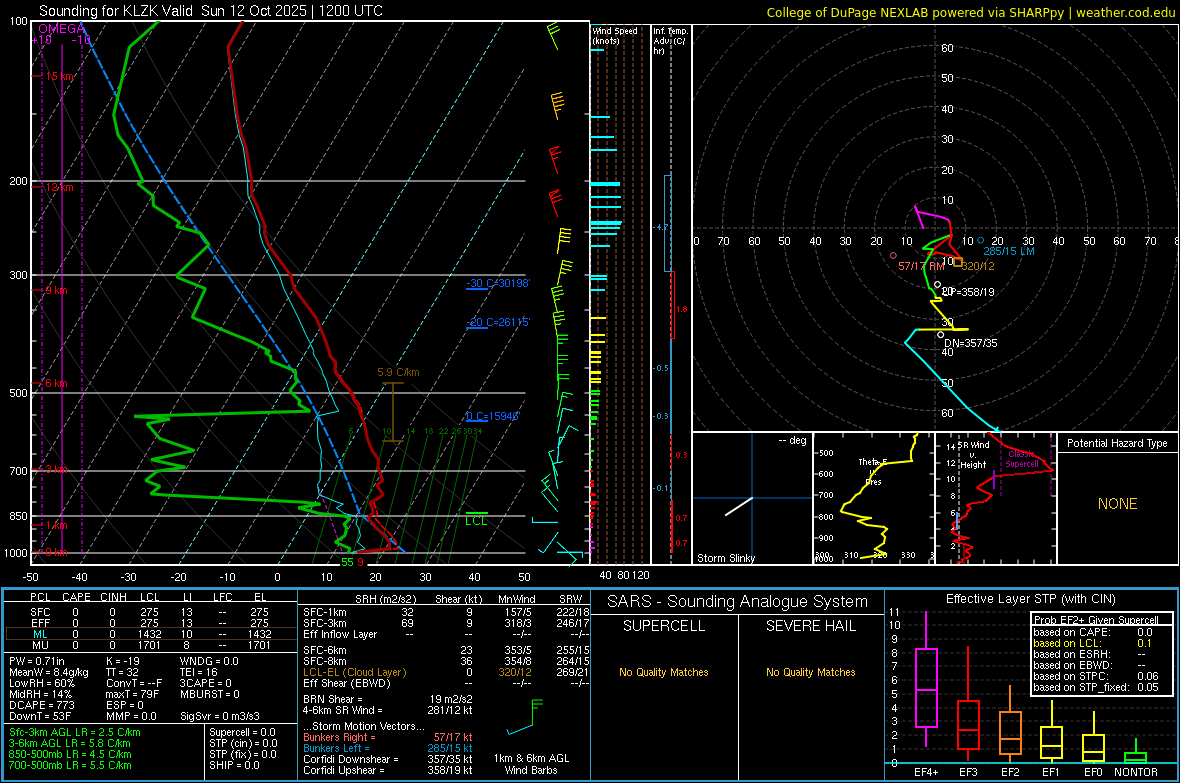The width and height of the screenshot is (1180, 783).
Task: Click the Wind Speed (knots) panel header
Action: (x=615, y=35)
